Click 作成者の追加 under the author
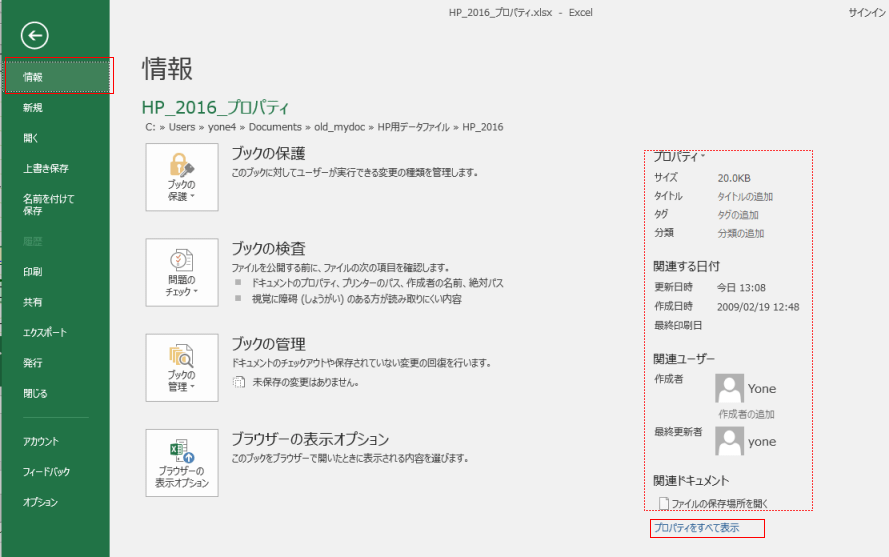 (x=746, y=414)
